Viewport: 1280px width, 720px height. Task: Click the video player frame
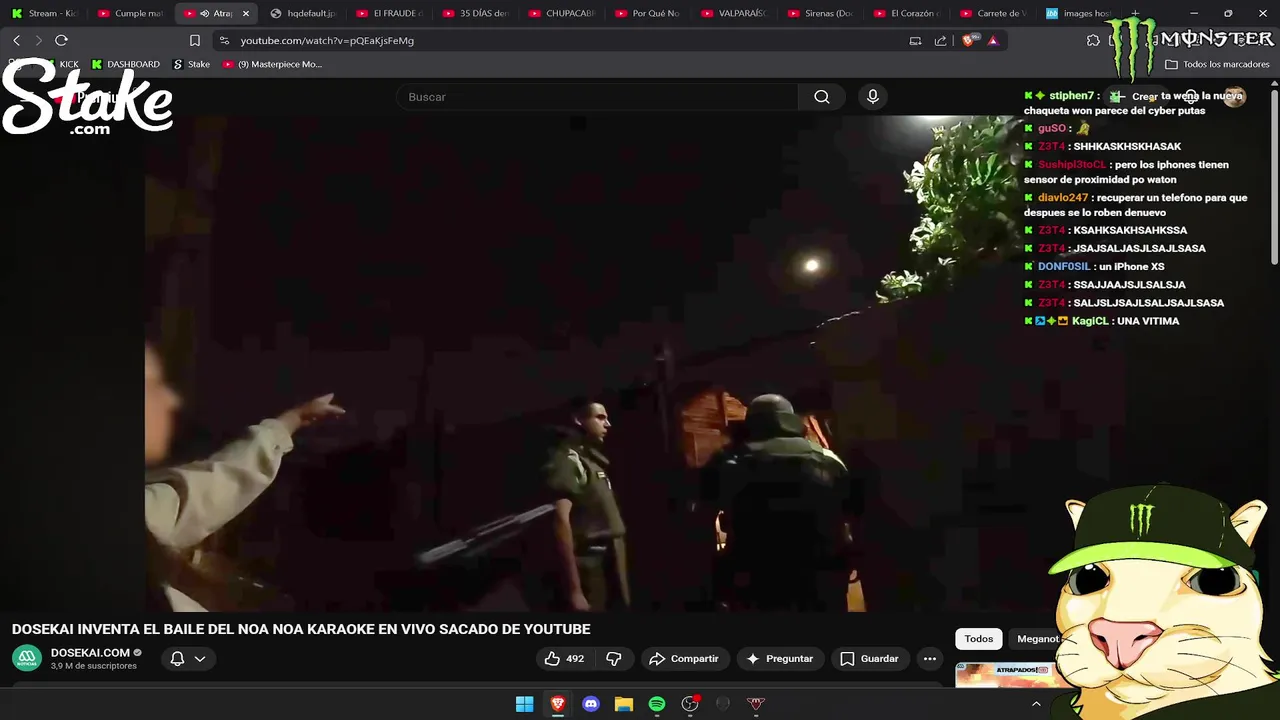click(x=584, y=363)
